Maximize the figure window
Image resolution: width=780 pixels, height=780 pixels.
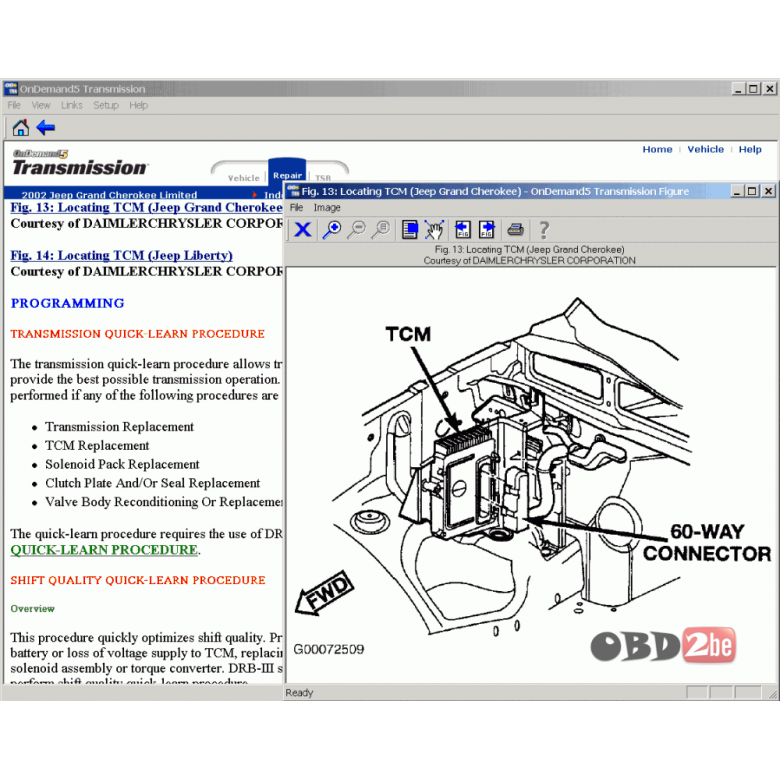pyautogui.click(x=752, y=191)
